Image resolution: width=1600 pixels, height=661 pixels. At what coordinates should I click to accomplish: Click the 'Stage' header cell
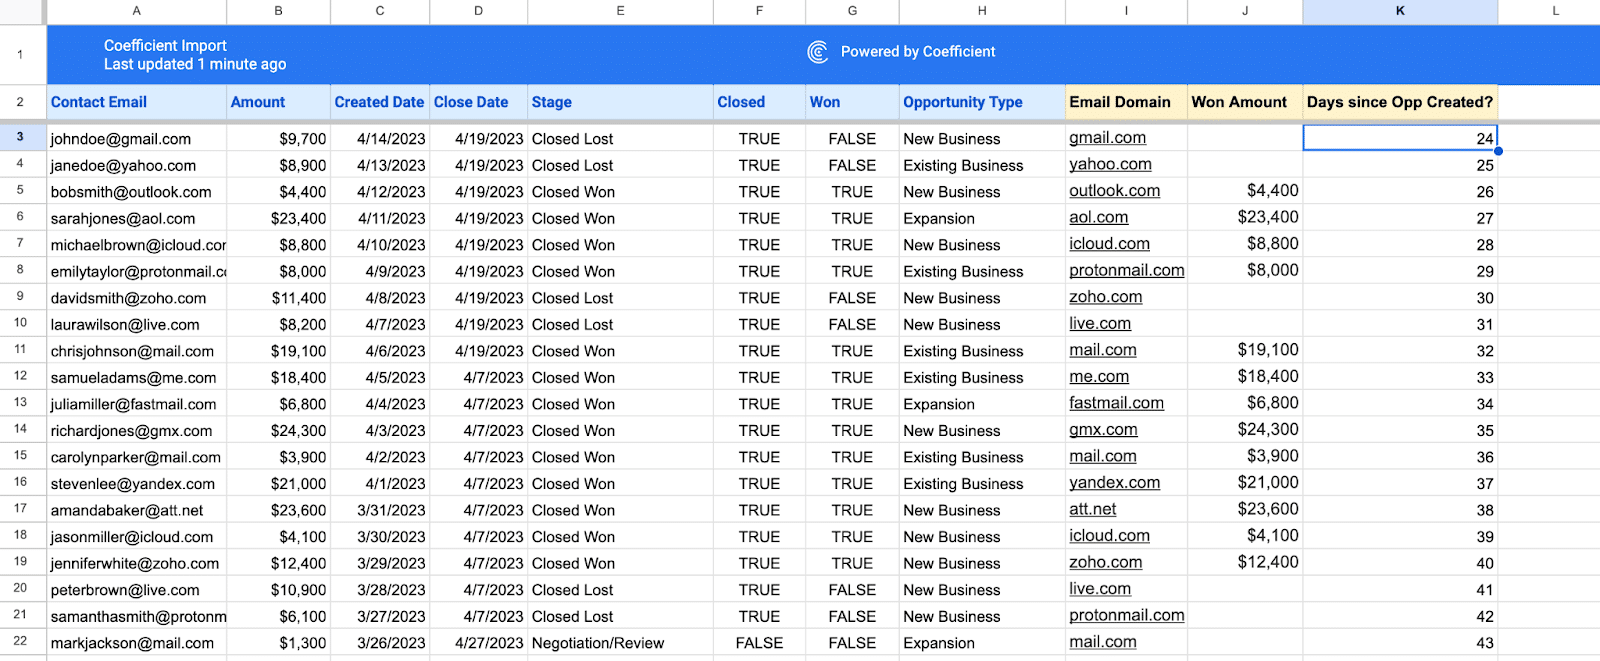pyautogui.click(x=620, y=102)
